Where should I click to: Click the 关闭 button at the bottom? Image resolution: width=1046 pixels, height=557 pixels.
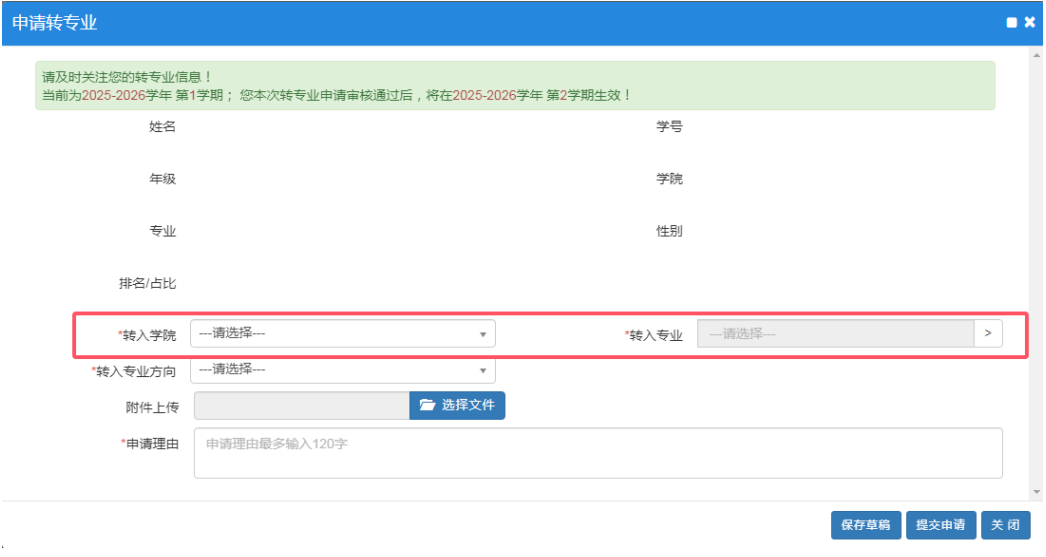pos(1005,525)
